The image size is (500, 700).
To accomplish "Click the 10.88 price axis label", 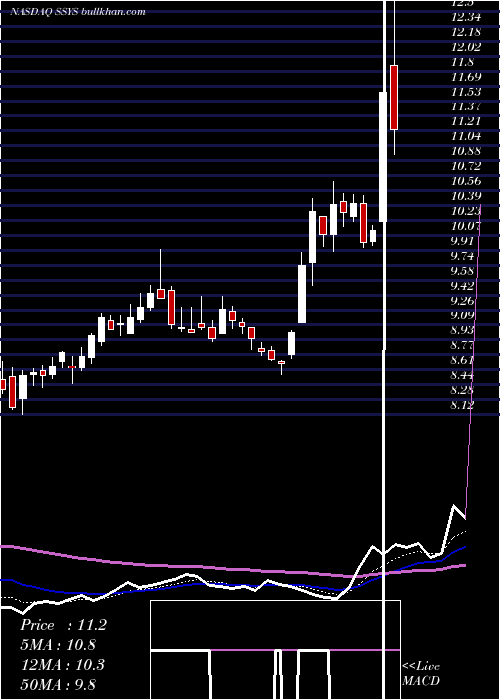I will tap(466, 151).
